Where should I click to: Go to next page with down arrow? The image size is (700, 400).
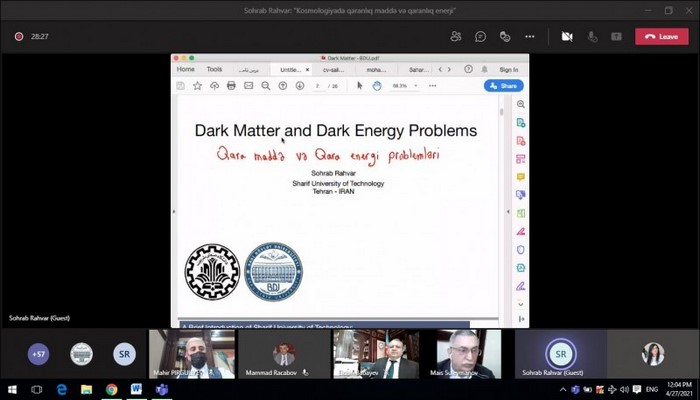(299, 86)
